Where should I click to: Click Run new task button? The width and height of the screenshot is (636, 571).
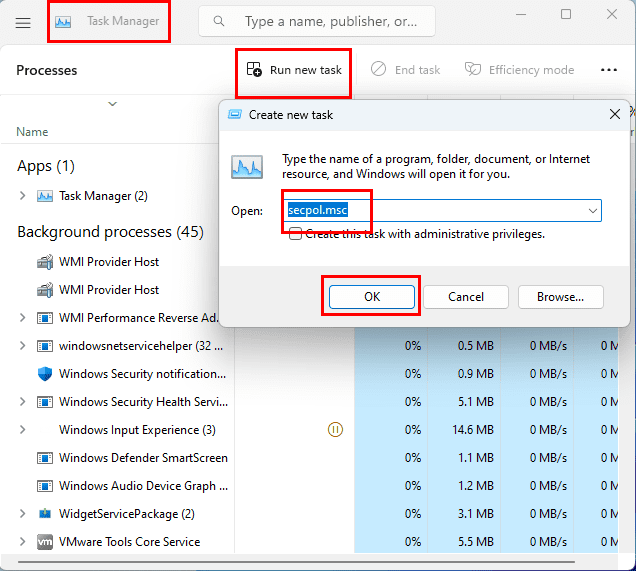(x=294, y=70)
